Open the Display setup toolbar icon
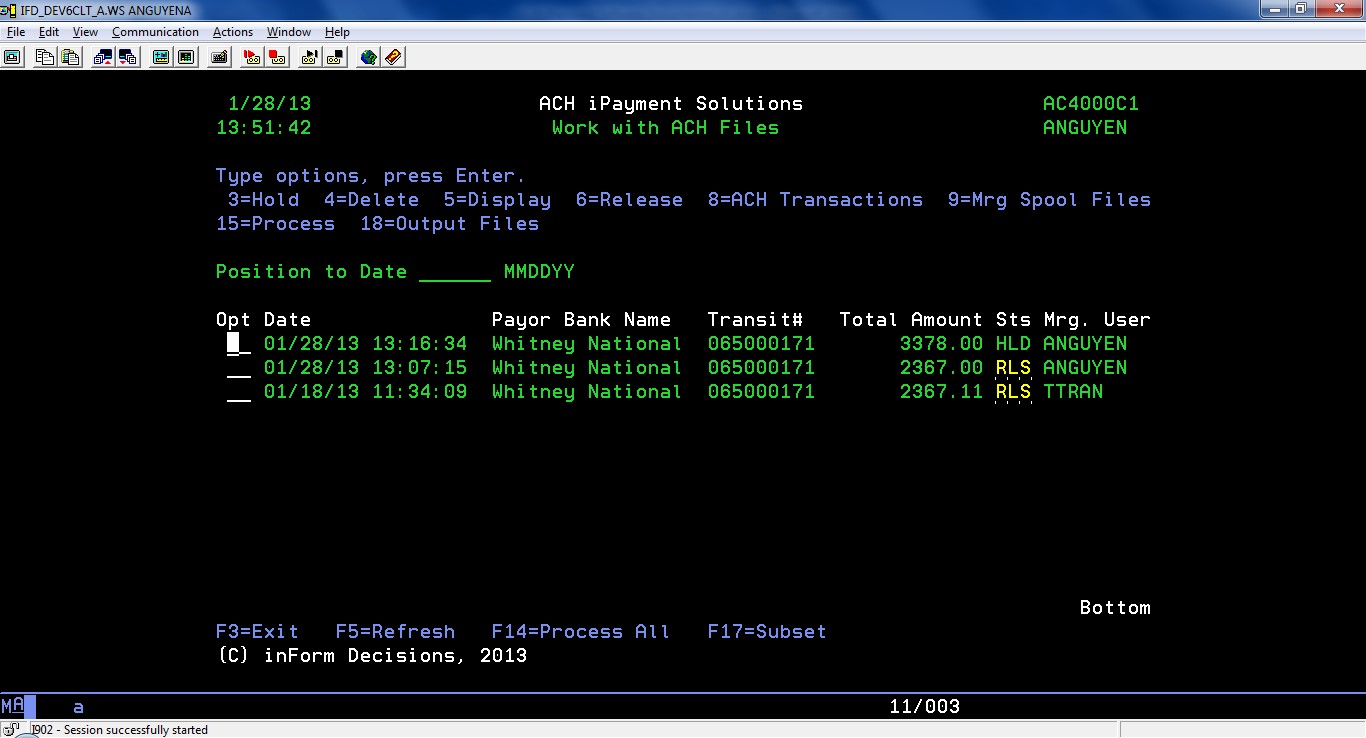 (x=161, y=57)
